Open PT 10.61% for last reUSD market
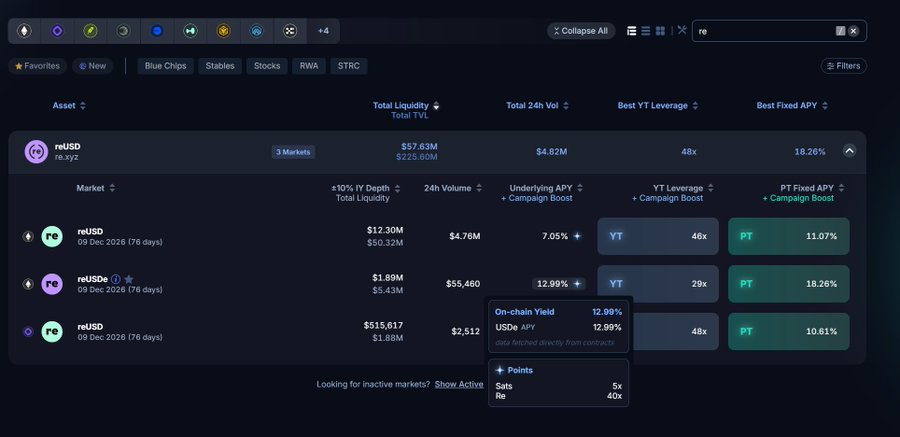Viewport: 900px width, 437px height. click(x=789, y=331)
